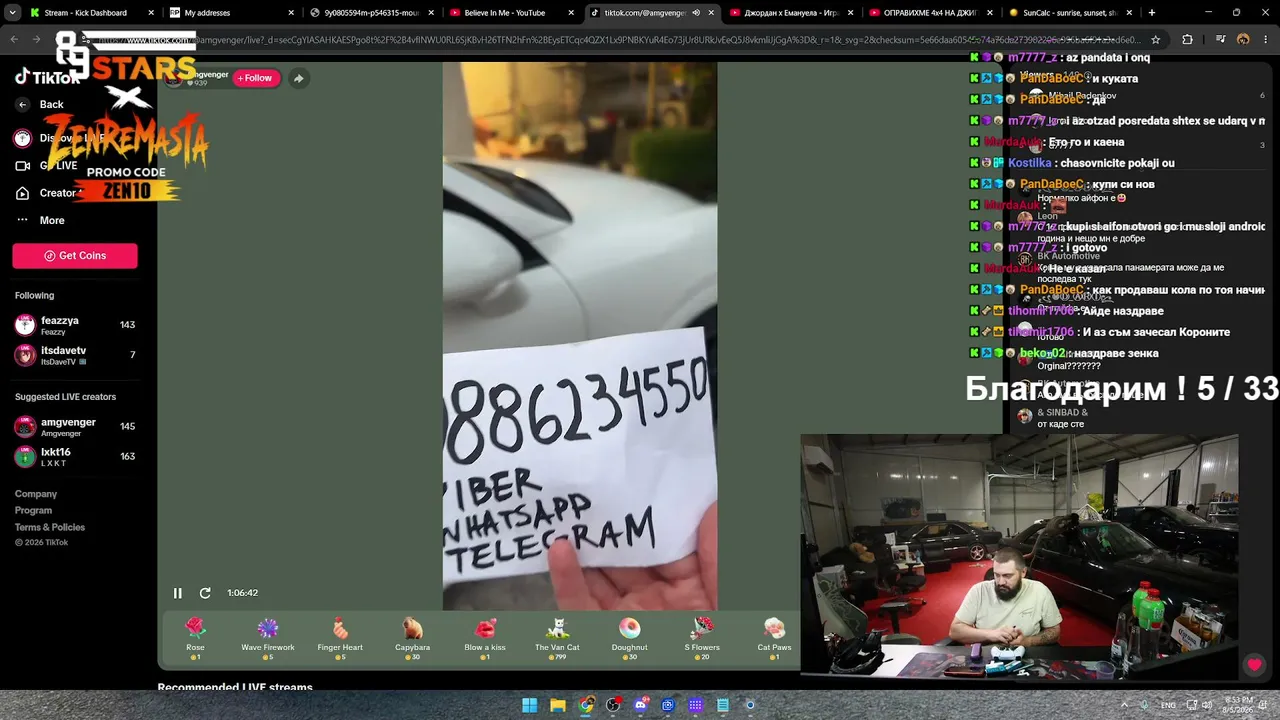Tap the pink heart like button
Viewport: 1280px width, 720px height.
pyautogui.click(x=1254, y=665)
